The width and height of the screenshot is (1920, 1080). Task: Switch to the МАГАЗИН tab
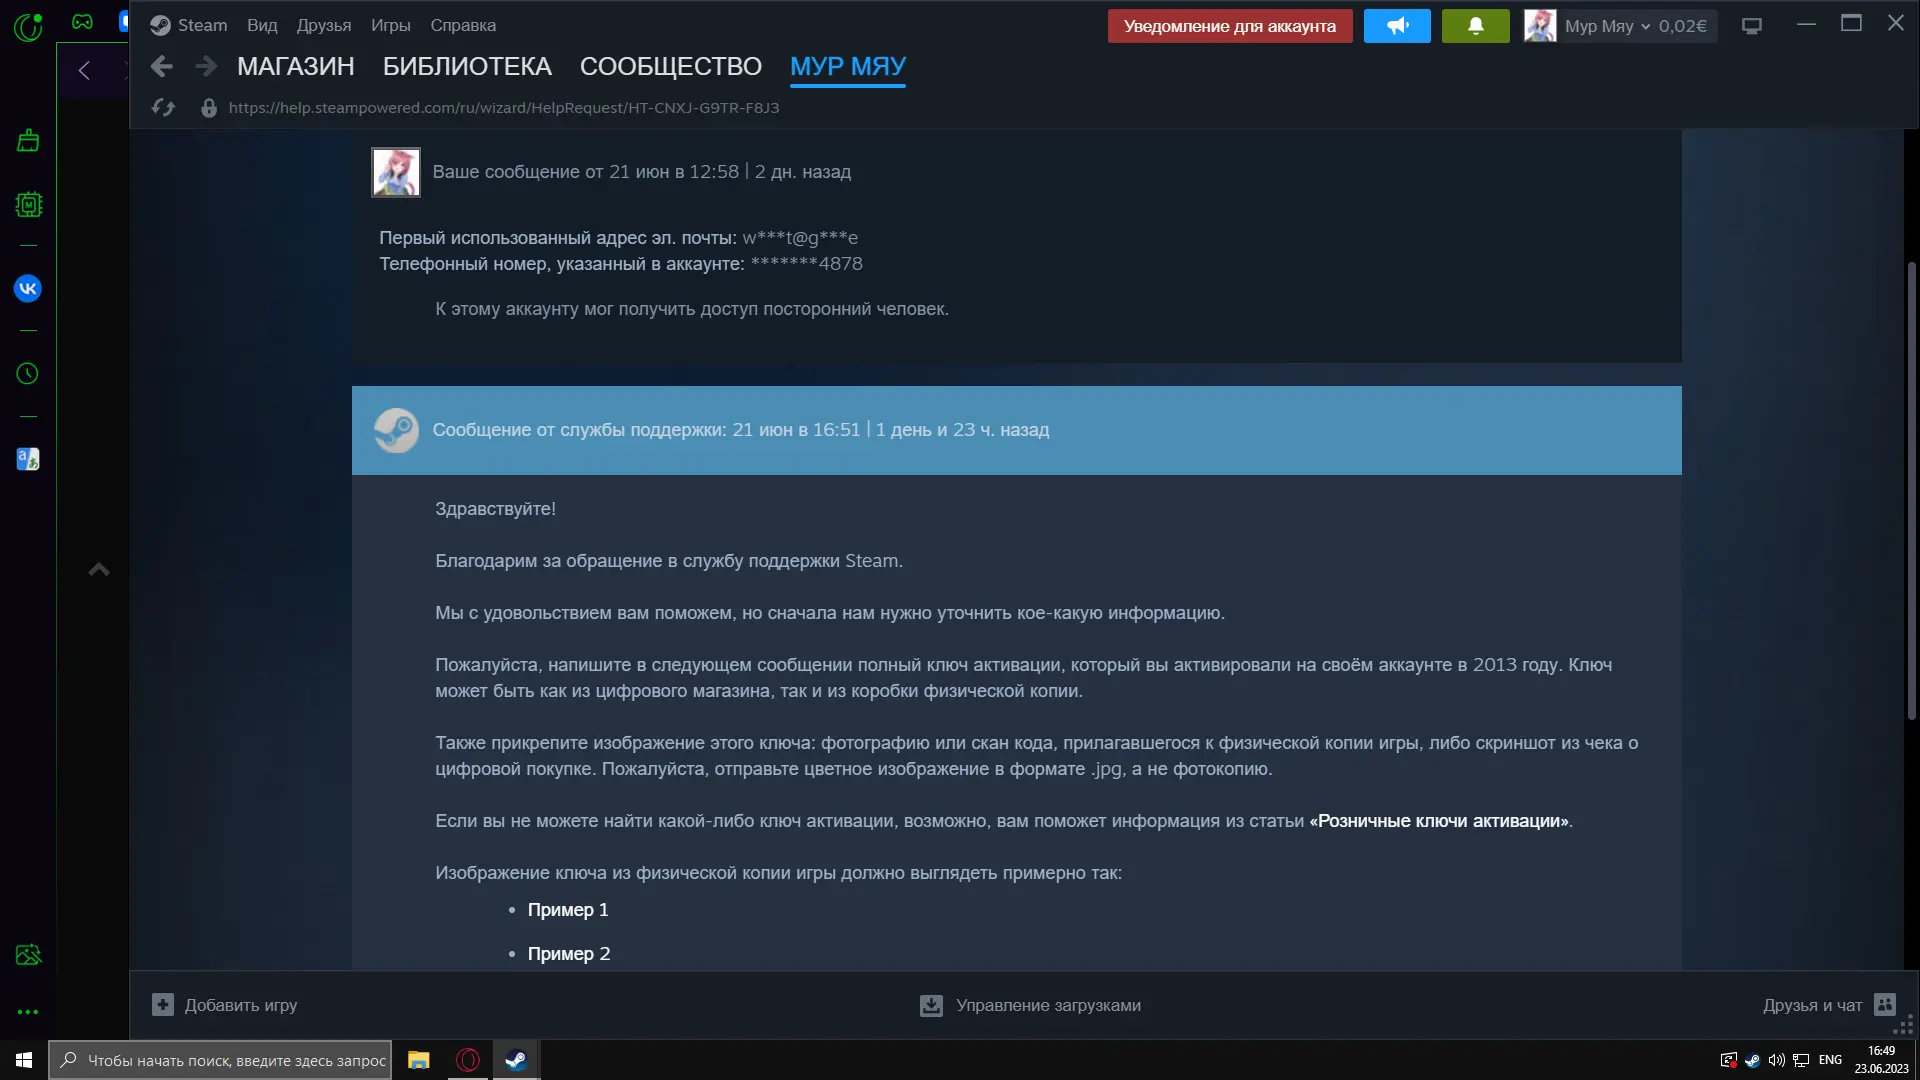point(296,66)
